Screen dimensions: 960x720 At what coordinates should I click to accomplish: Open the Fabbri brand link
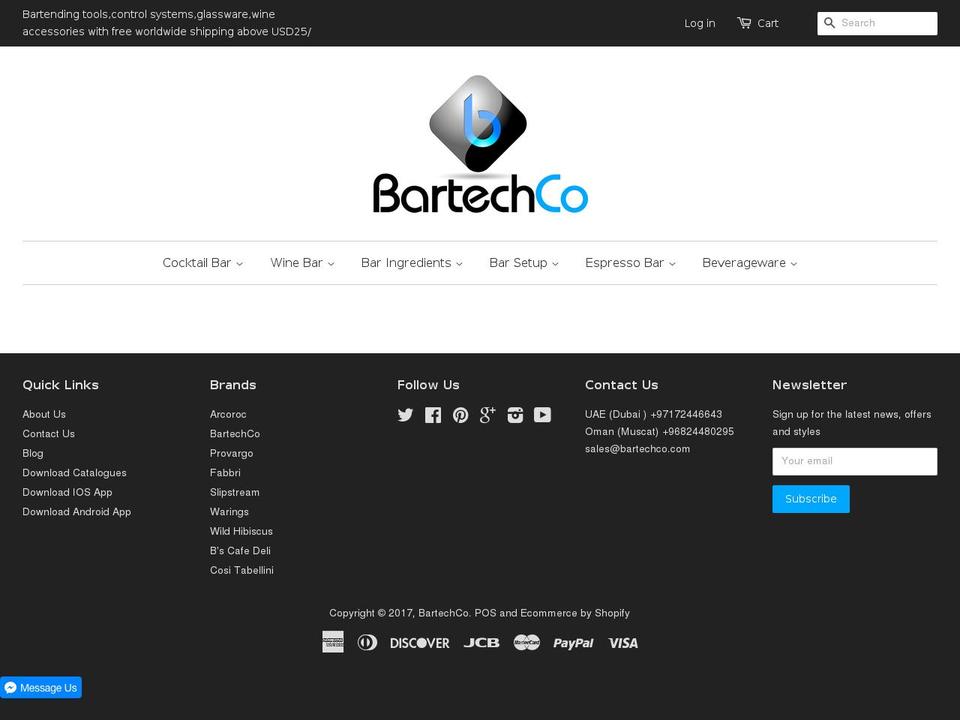225,473
